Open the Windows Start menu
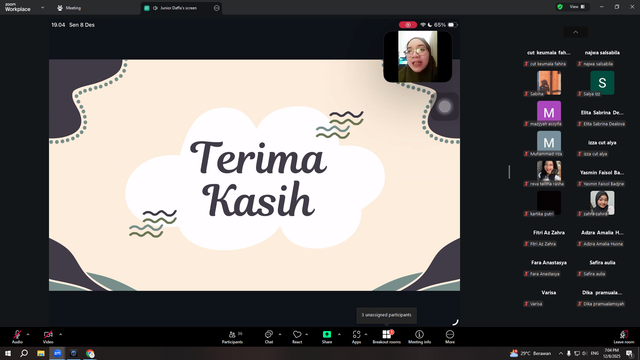This screenshot has width=640, height=360. click(8, 353)
